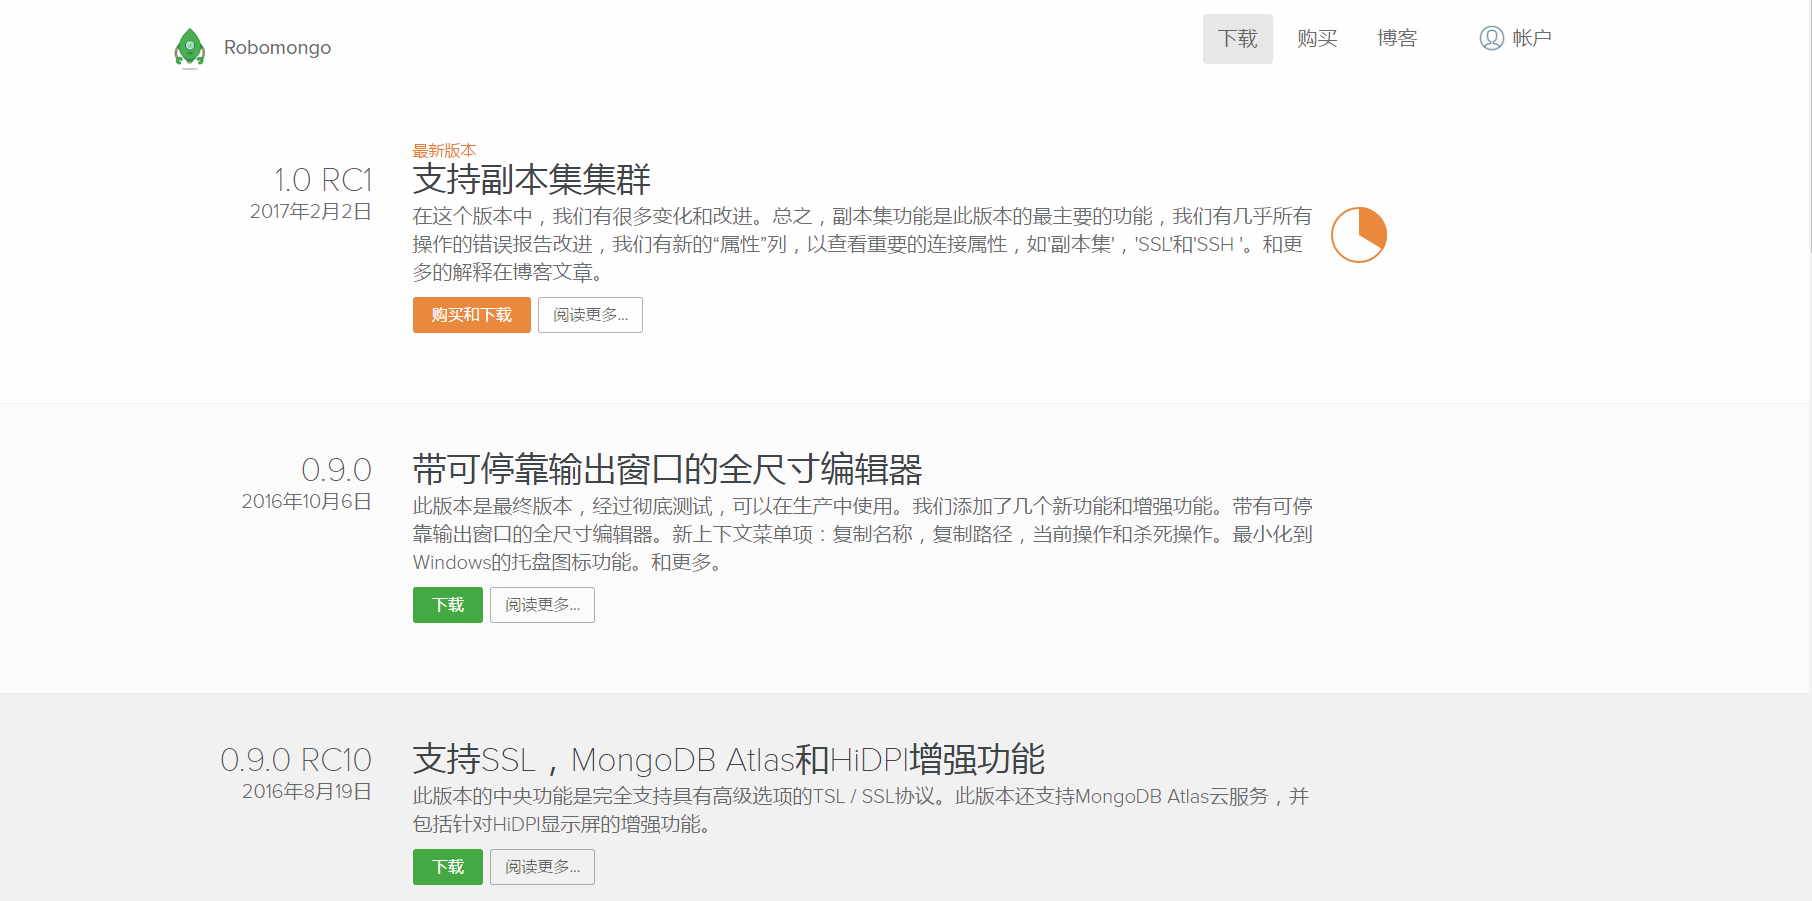Screen dimensions: 1812x901
Task: Click green 下载 button for version 0.9.0
Action: tap(448, 605)
